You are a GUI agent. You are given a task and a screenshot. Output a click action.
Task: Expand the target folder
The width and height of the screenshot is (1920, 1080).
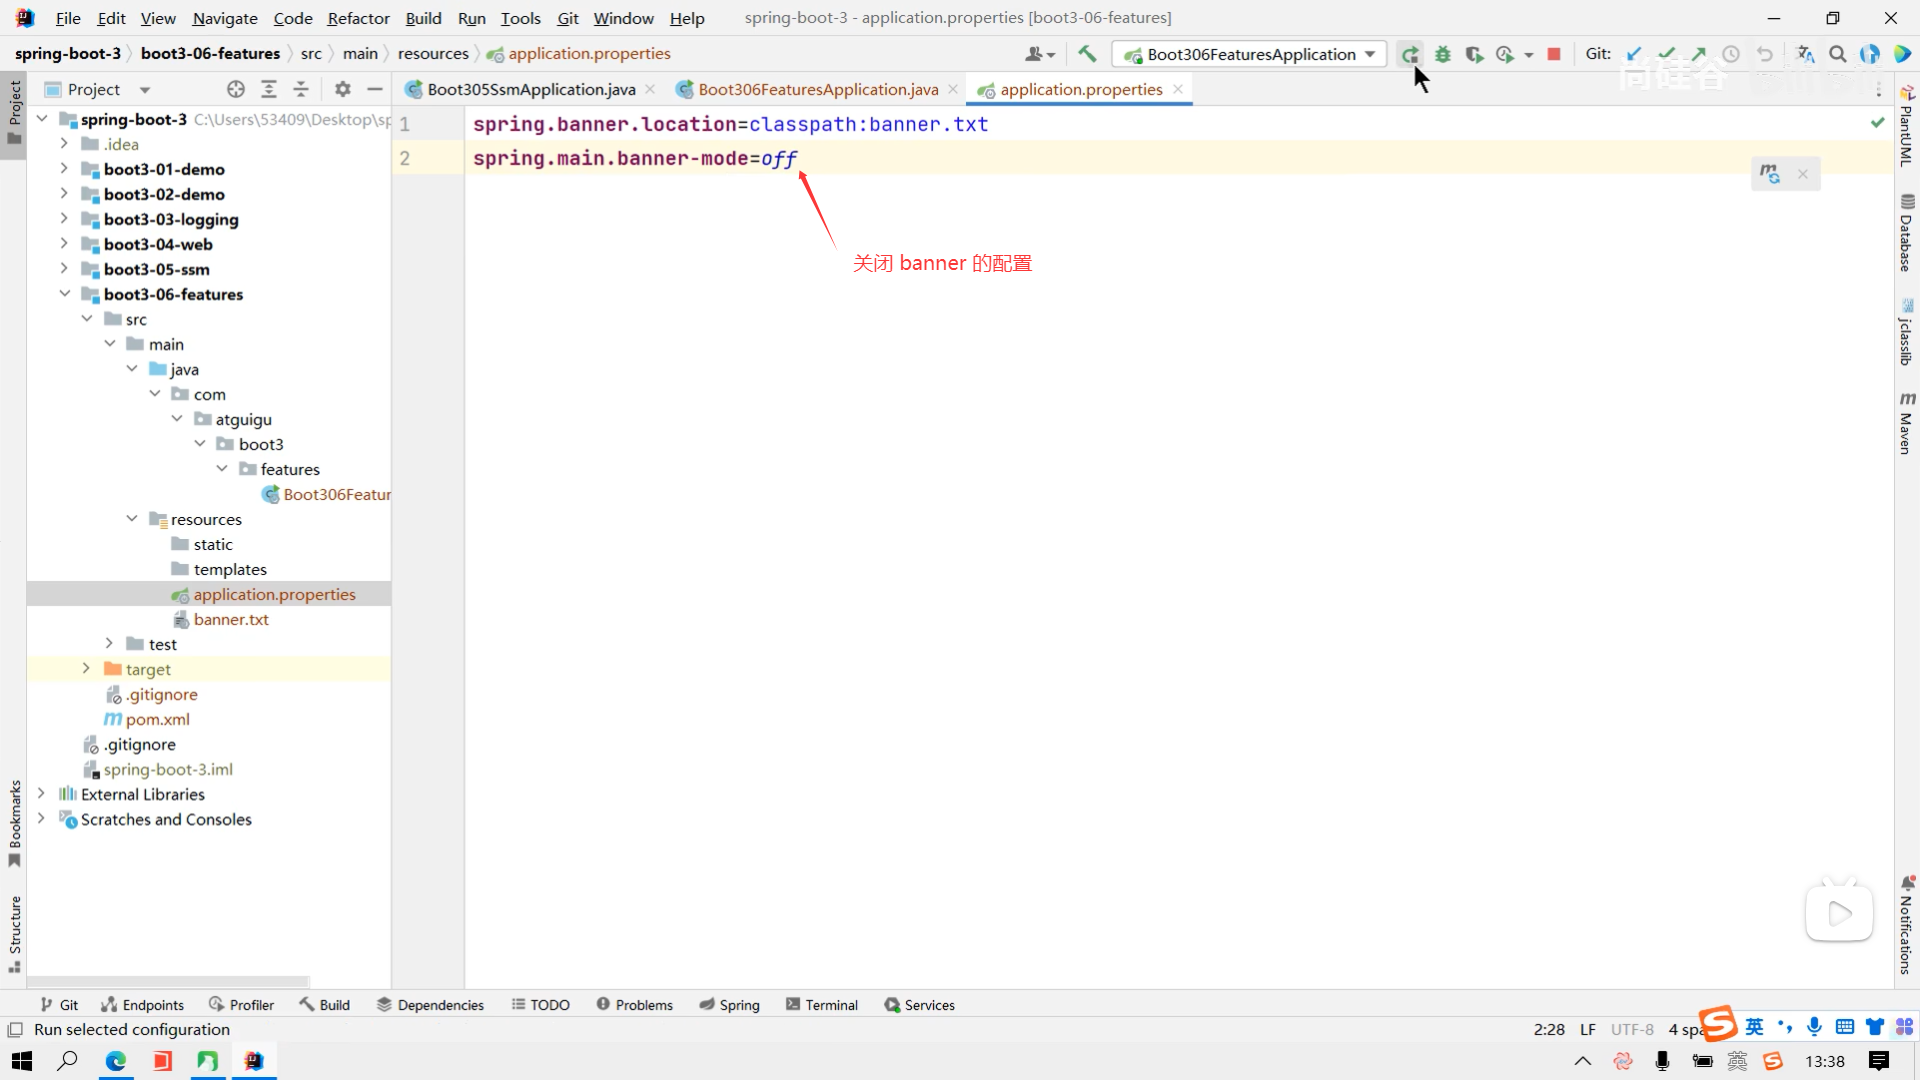point(87,669)
